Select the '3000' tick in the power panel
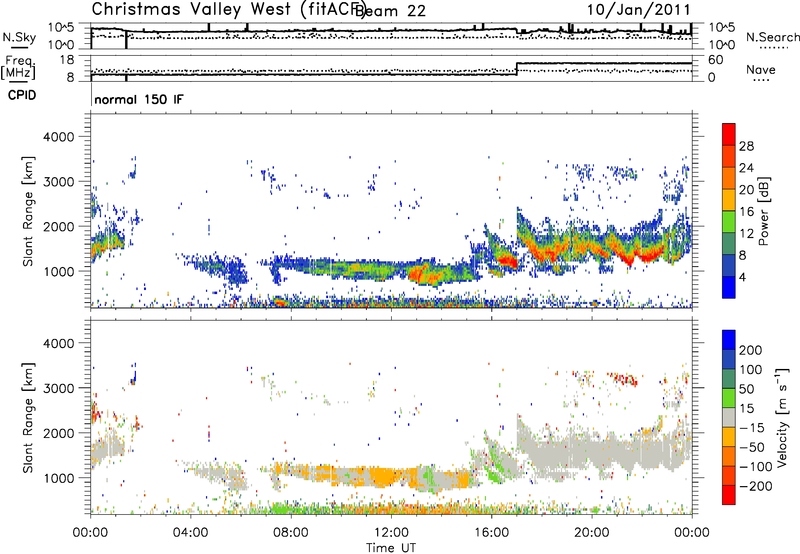Image resolution: width=800 pixels, height=554 pixels. (x=59, y=182)
